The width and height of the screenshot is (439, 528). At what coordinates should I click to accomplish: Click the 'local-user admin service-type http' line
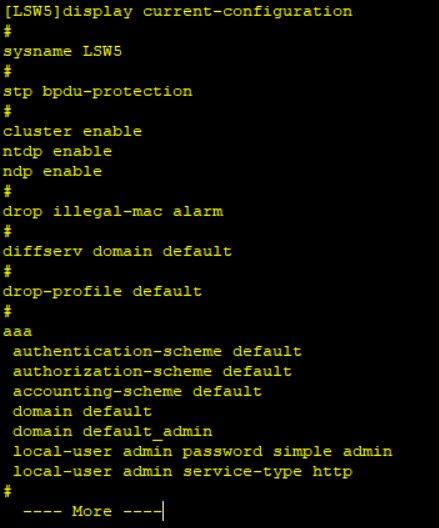(x=183, y=472)
